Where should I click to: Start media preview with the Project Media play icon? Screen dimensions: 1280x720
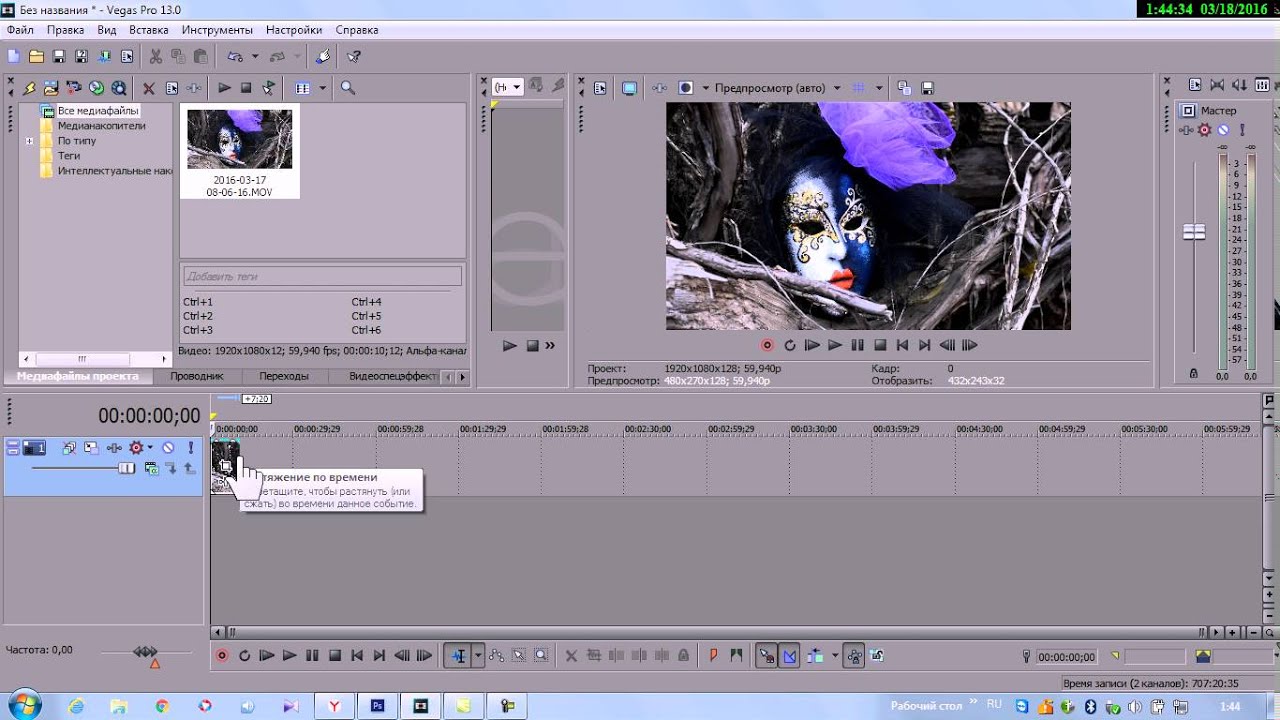click(x=224, y=88)
